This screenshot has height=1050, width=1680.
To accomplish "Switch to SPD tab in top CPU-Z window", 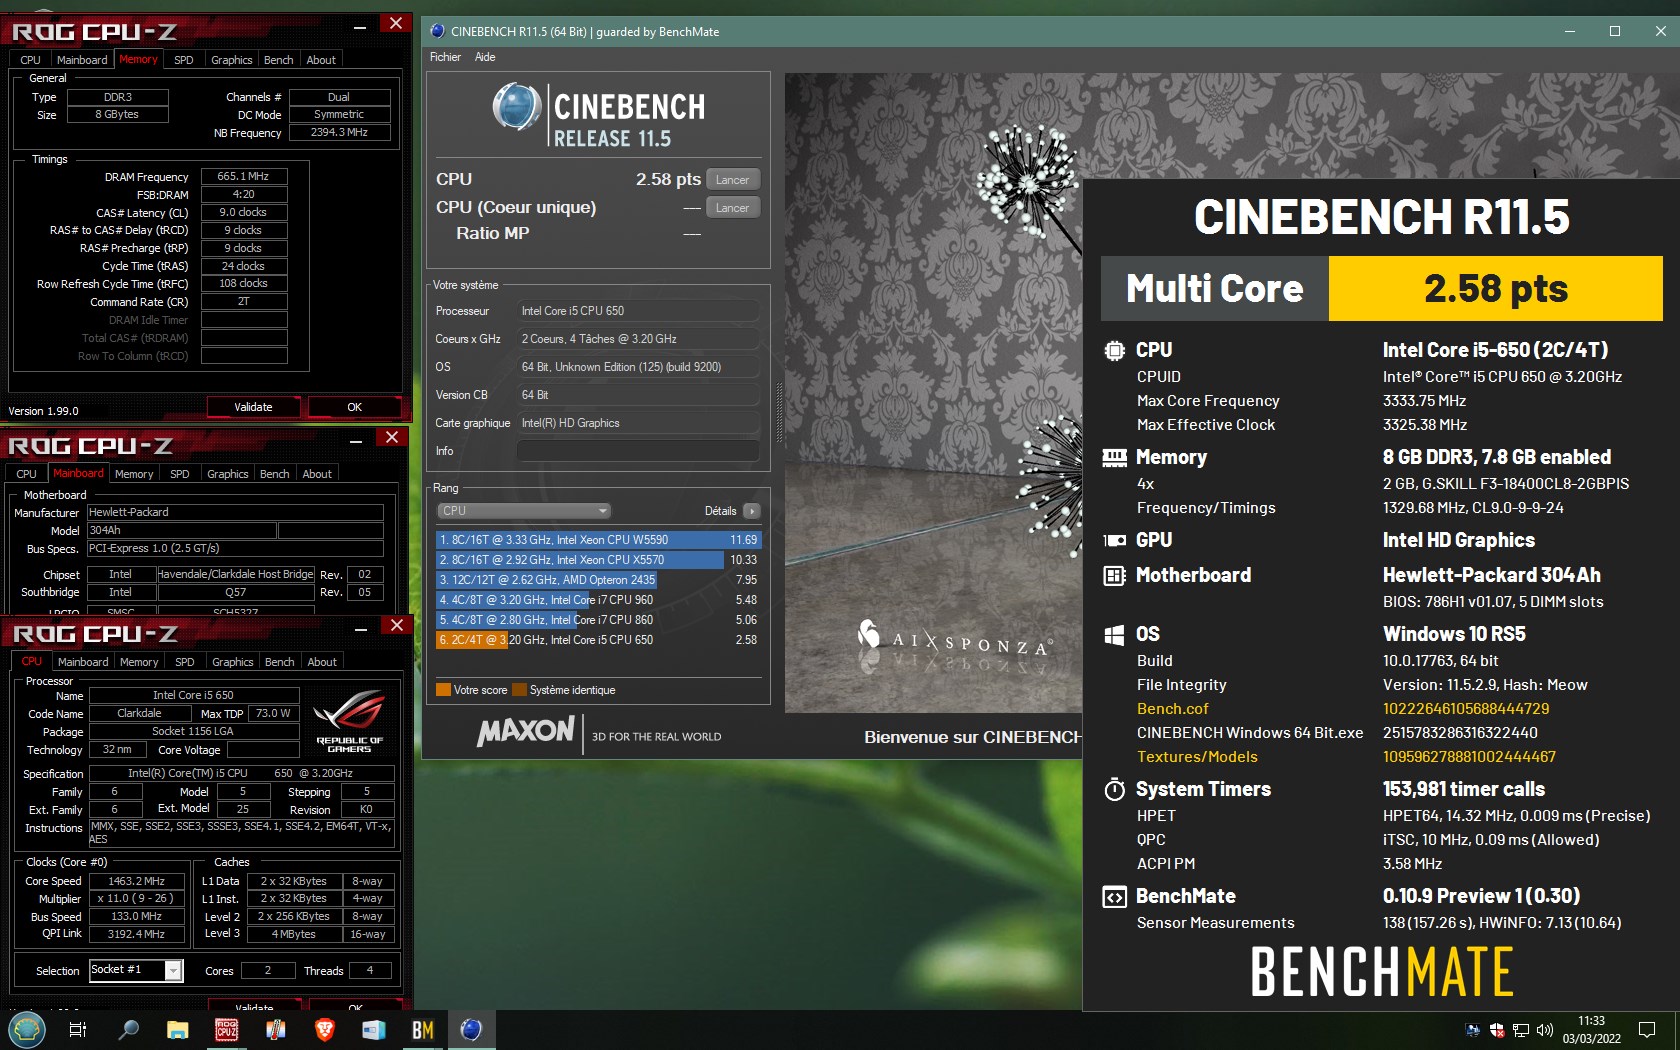I will tap(184, 60).
